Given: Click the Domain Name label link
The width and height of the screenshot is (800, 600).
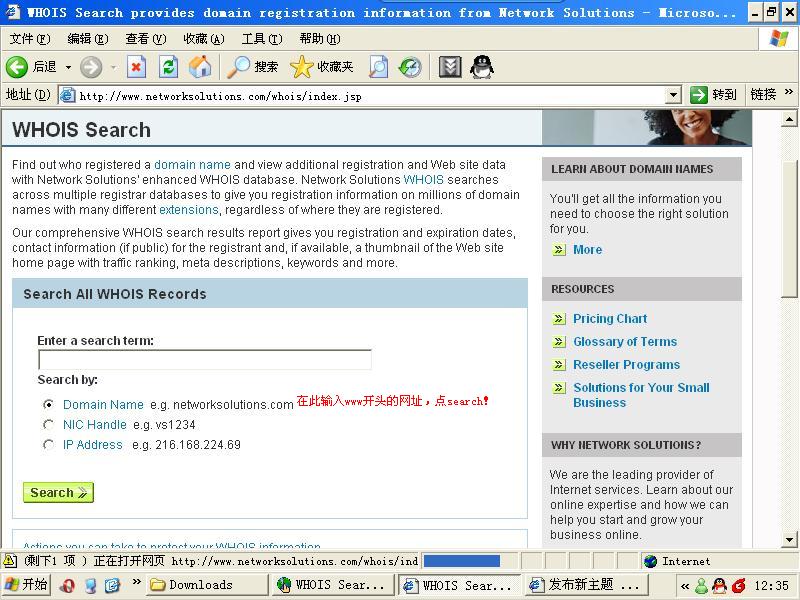Looking at the screenshot, I should point(103,405).
